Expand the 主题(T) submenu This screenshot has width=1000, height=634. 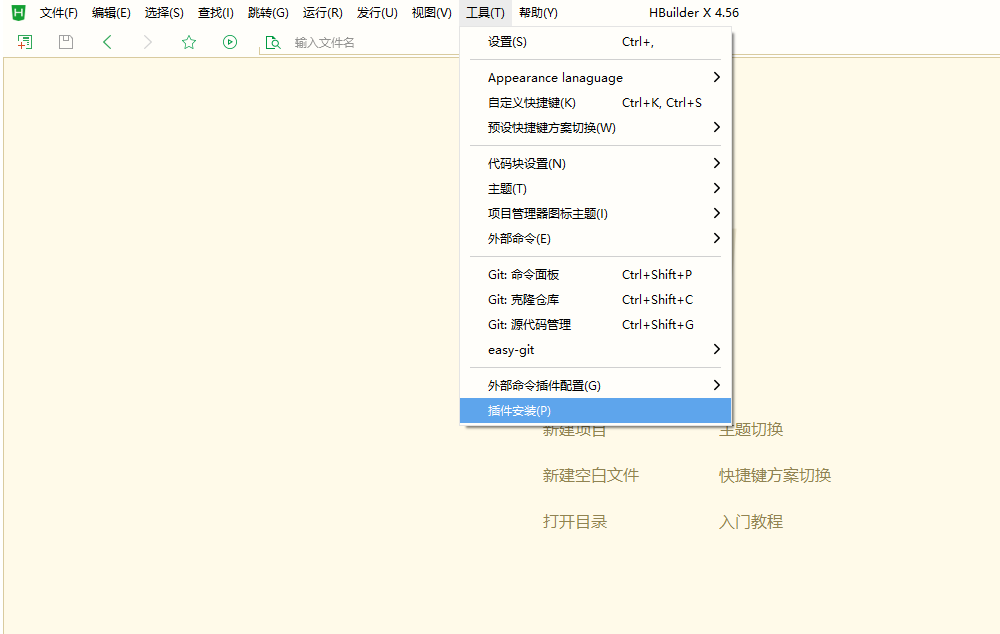596,189
